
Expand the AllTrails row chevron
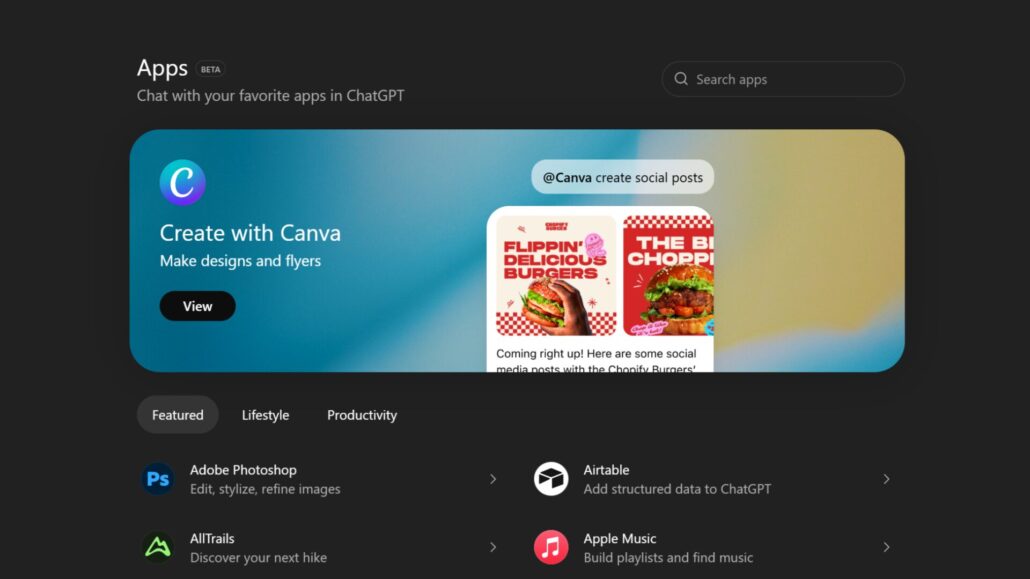(493, 547)
